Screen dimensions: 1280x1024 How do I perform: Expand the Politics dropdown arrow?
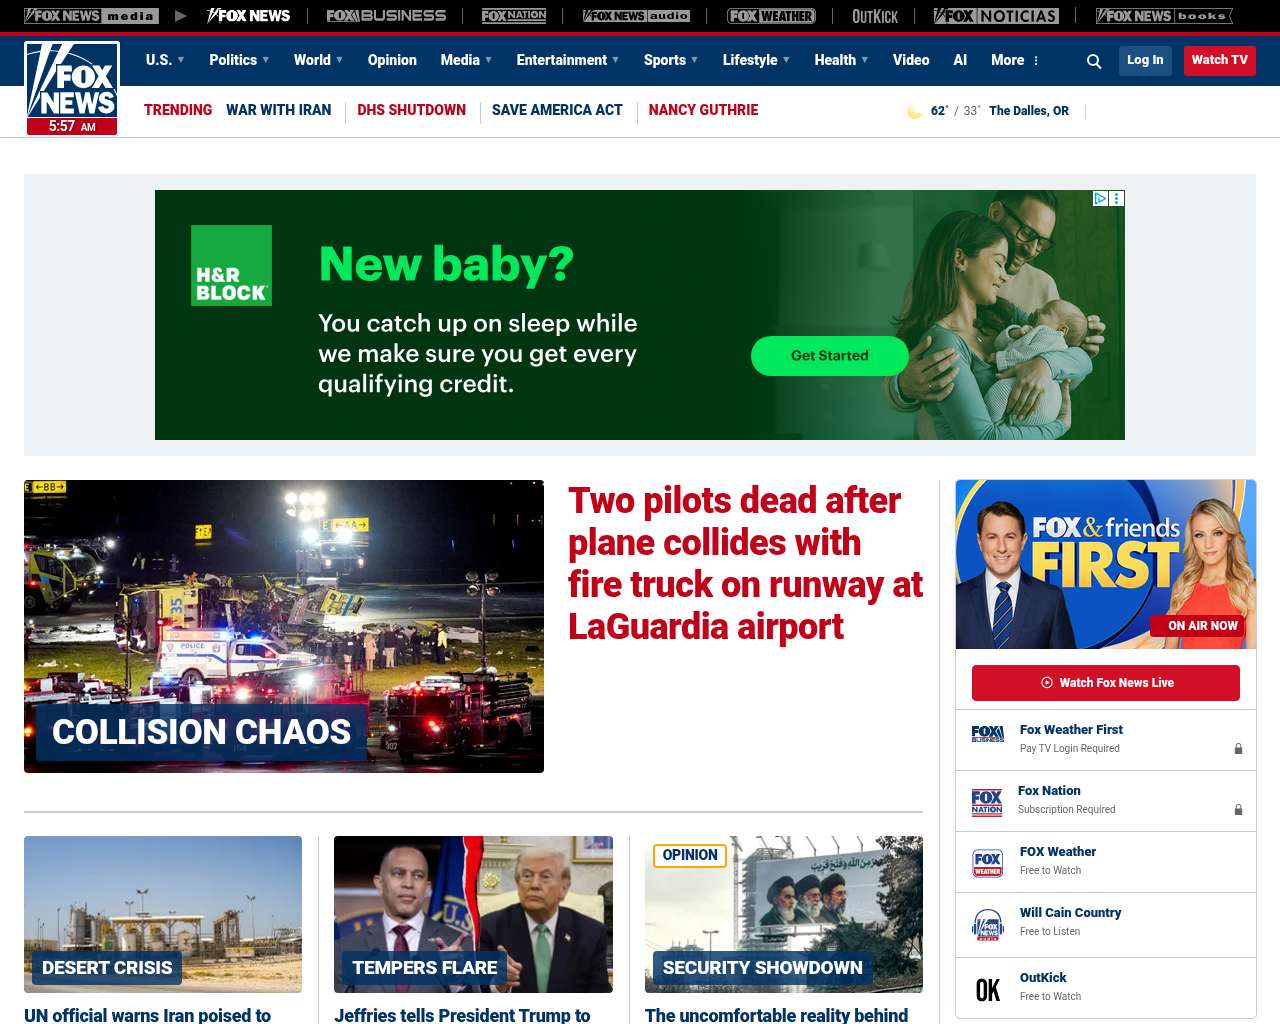pos(266,60)
